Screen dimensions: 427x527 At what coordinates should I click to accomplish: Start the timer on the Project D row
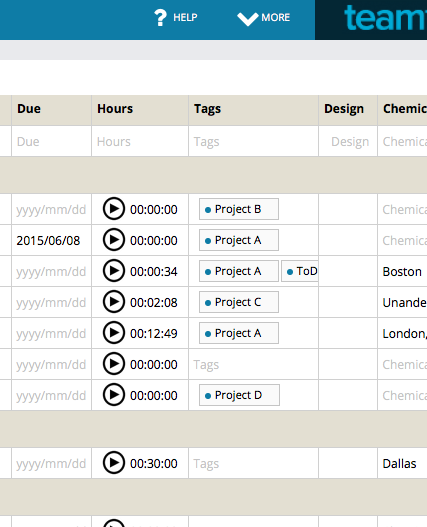click(x=114, y=395)
